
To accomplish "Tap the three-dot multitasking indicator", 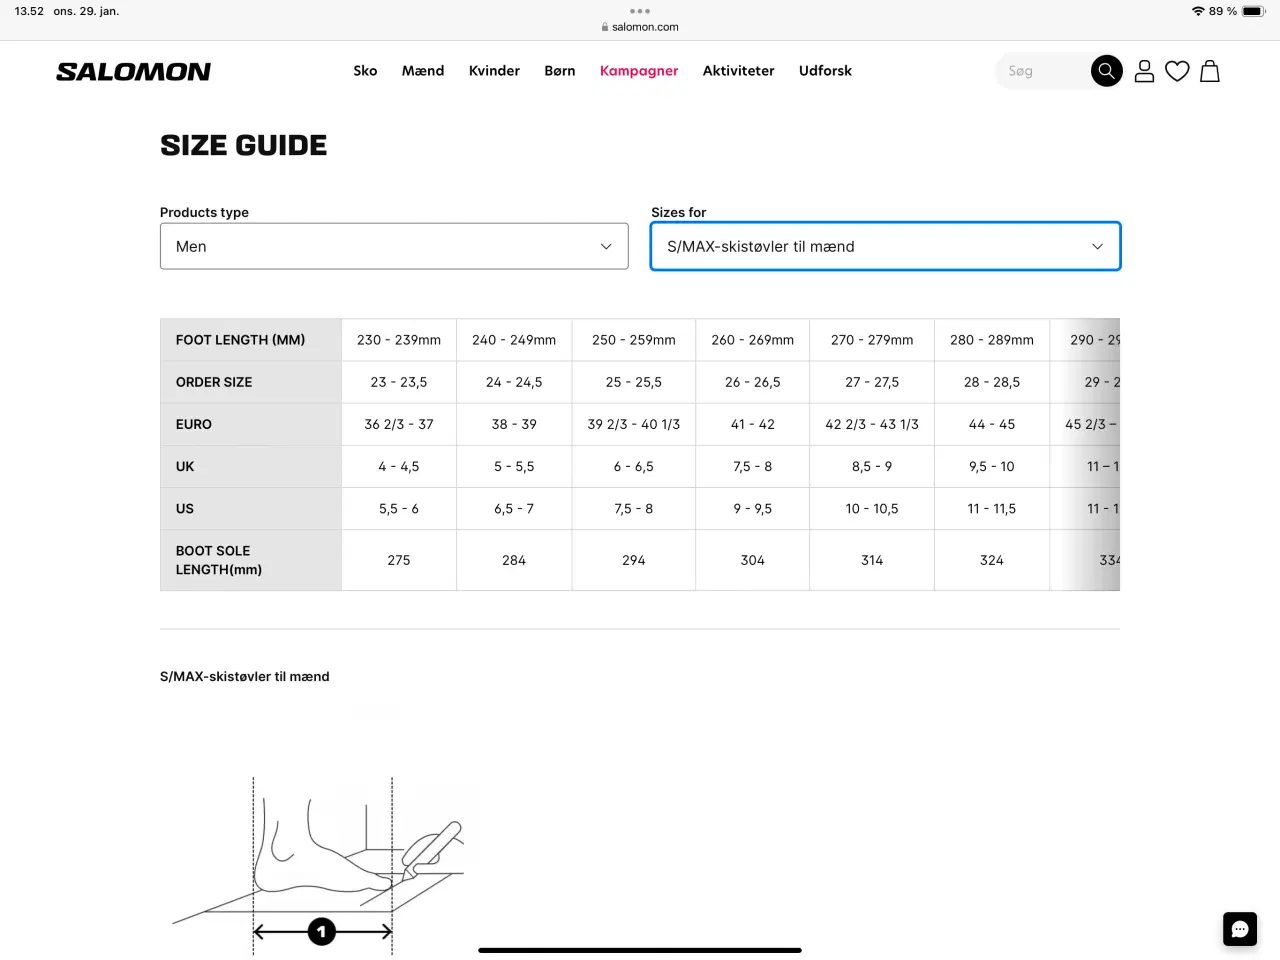I will (x=640, y=11).
